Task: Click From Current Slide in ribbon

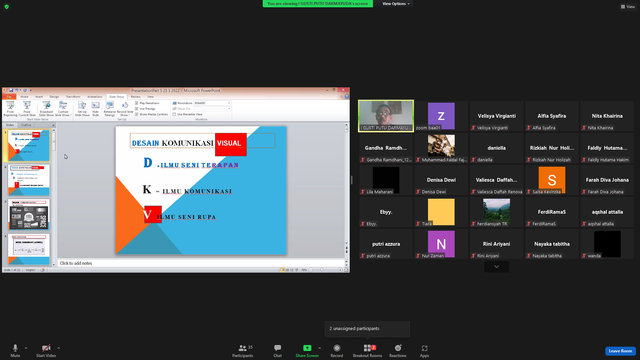Action: pyautogui.click(x=27, y=109)
